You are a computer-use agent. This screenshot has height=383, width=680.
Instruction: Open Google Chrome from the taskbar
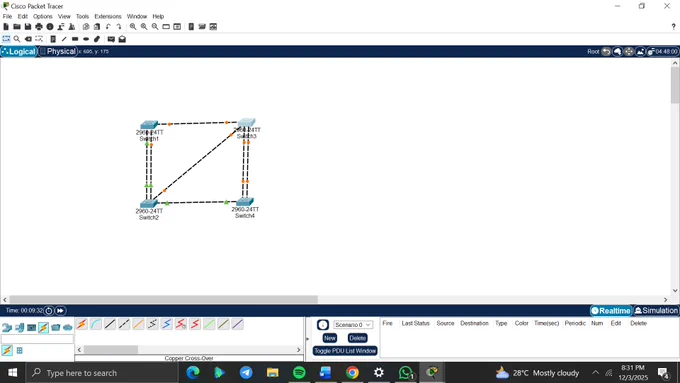[352, 372]
